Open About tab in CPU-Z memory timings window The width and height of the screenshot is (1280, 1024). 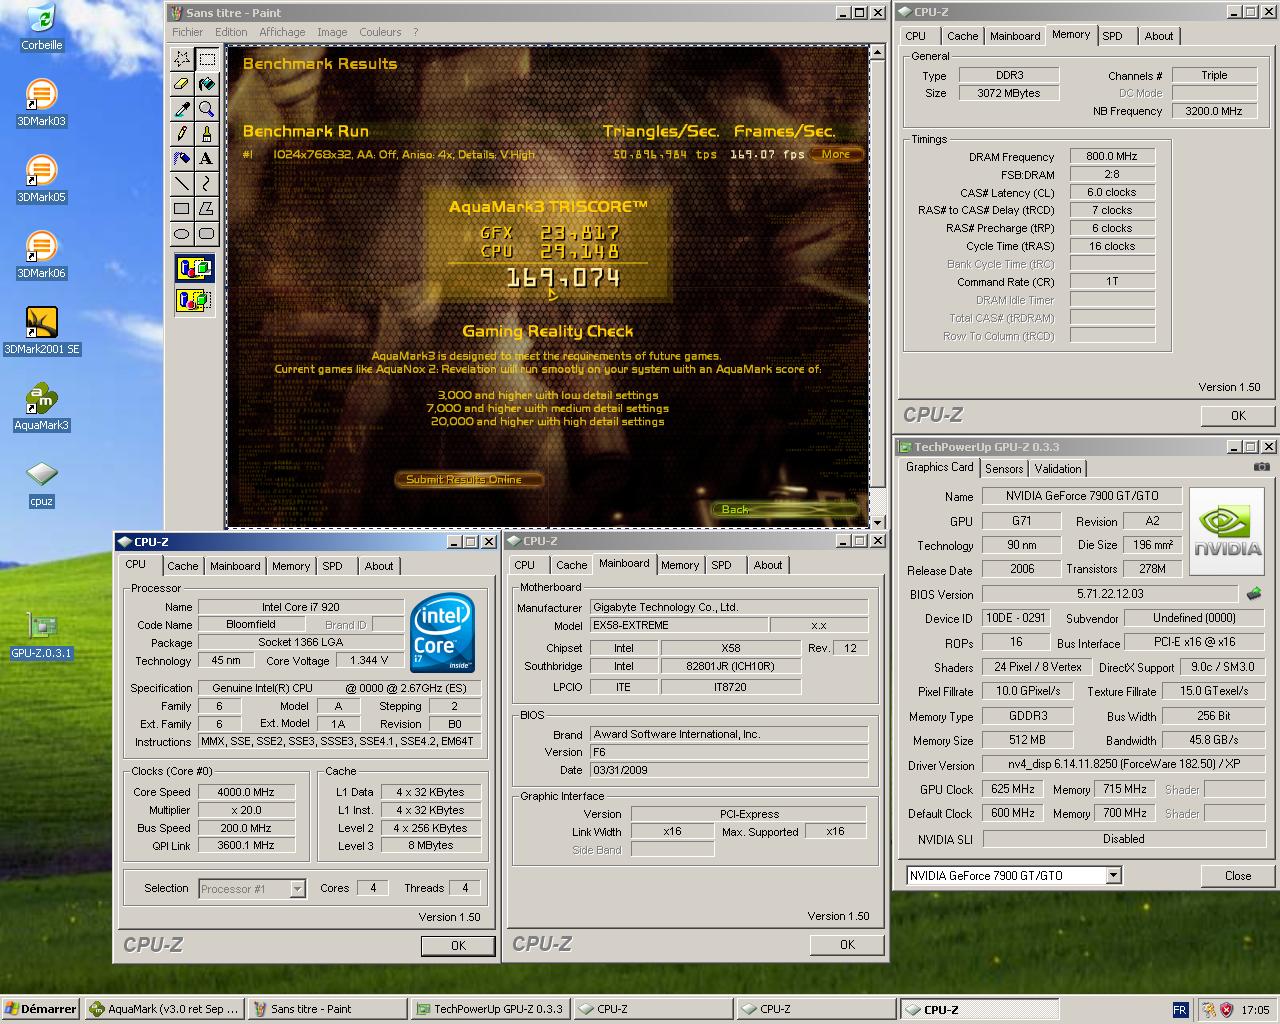click(1159, 36)
